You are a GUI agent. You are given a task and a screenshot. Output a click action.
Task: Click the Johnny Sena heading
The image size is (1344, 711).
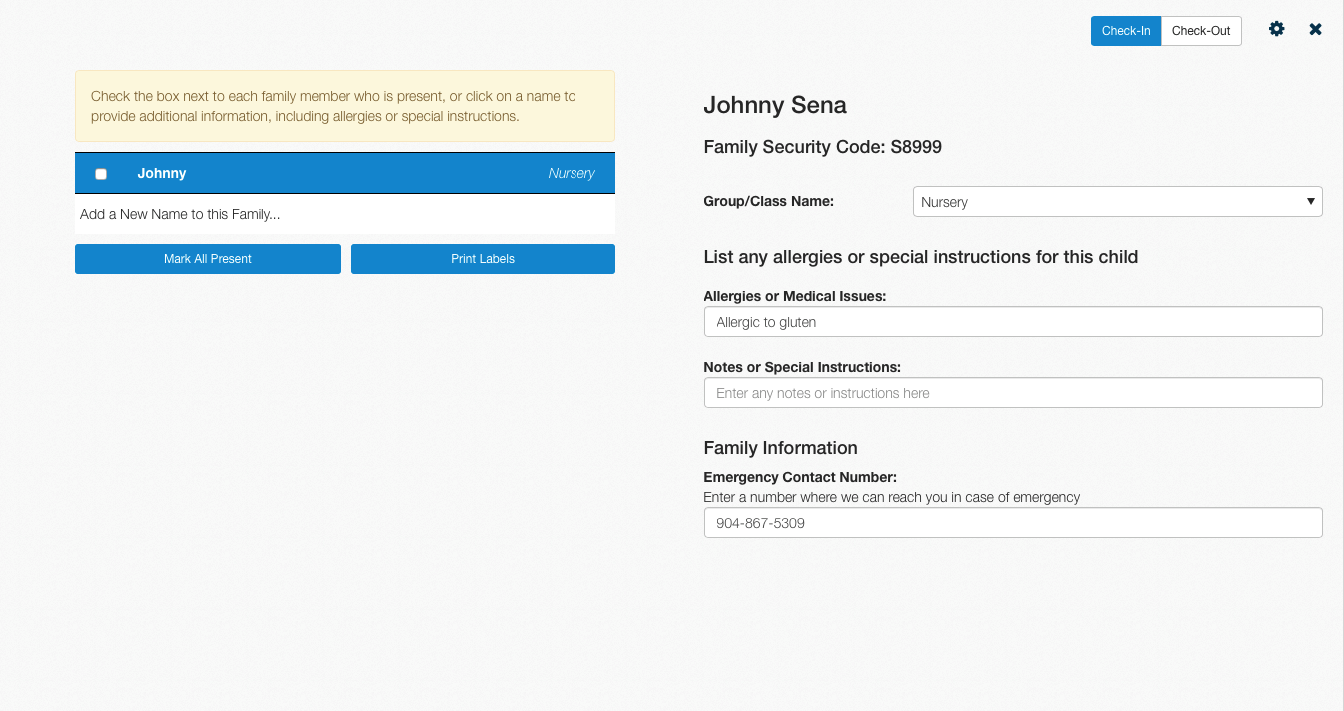pos(775,105)
